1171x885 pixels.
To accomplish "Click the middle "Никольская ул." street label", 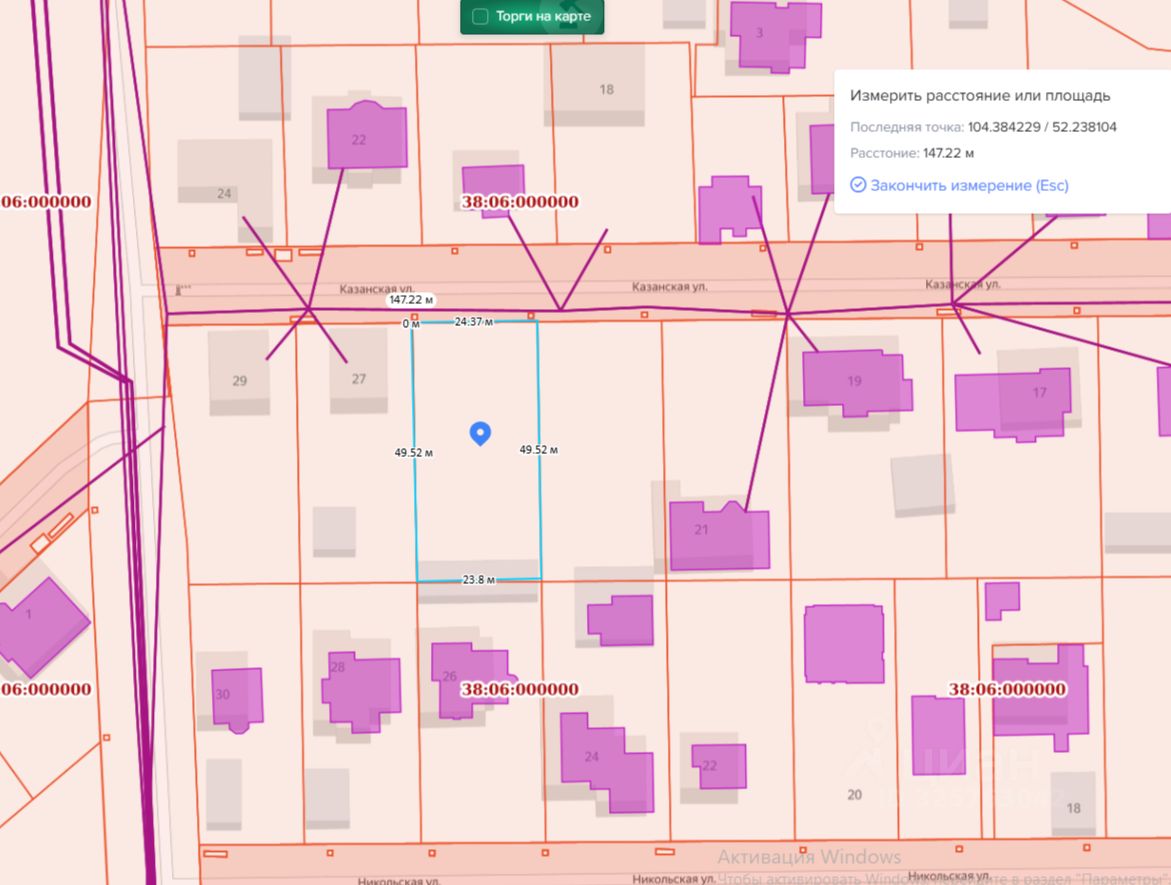I will (x=674, y=878).
